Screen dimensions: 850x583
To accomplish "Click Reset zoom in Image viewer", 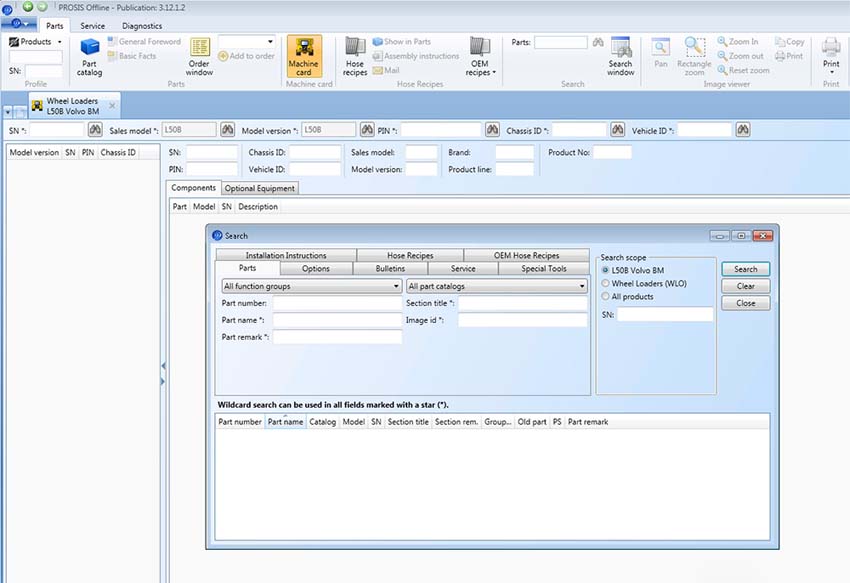I will point(743,70).
